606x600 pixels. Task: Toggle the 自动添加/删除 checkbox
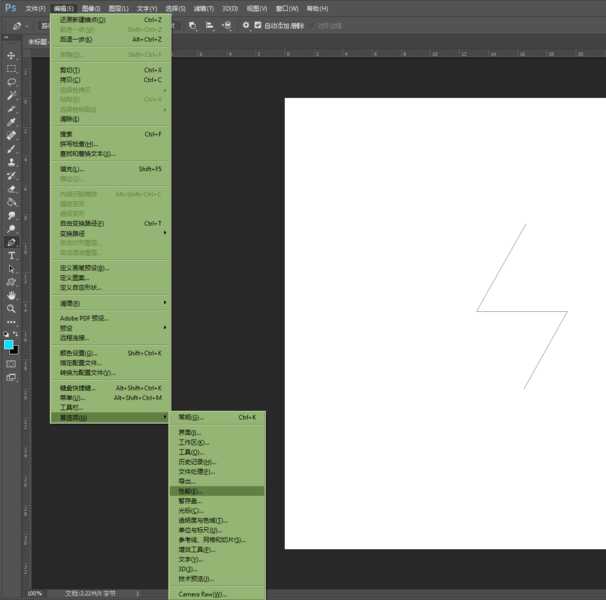click(x=258, y=25)
